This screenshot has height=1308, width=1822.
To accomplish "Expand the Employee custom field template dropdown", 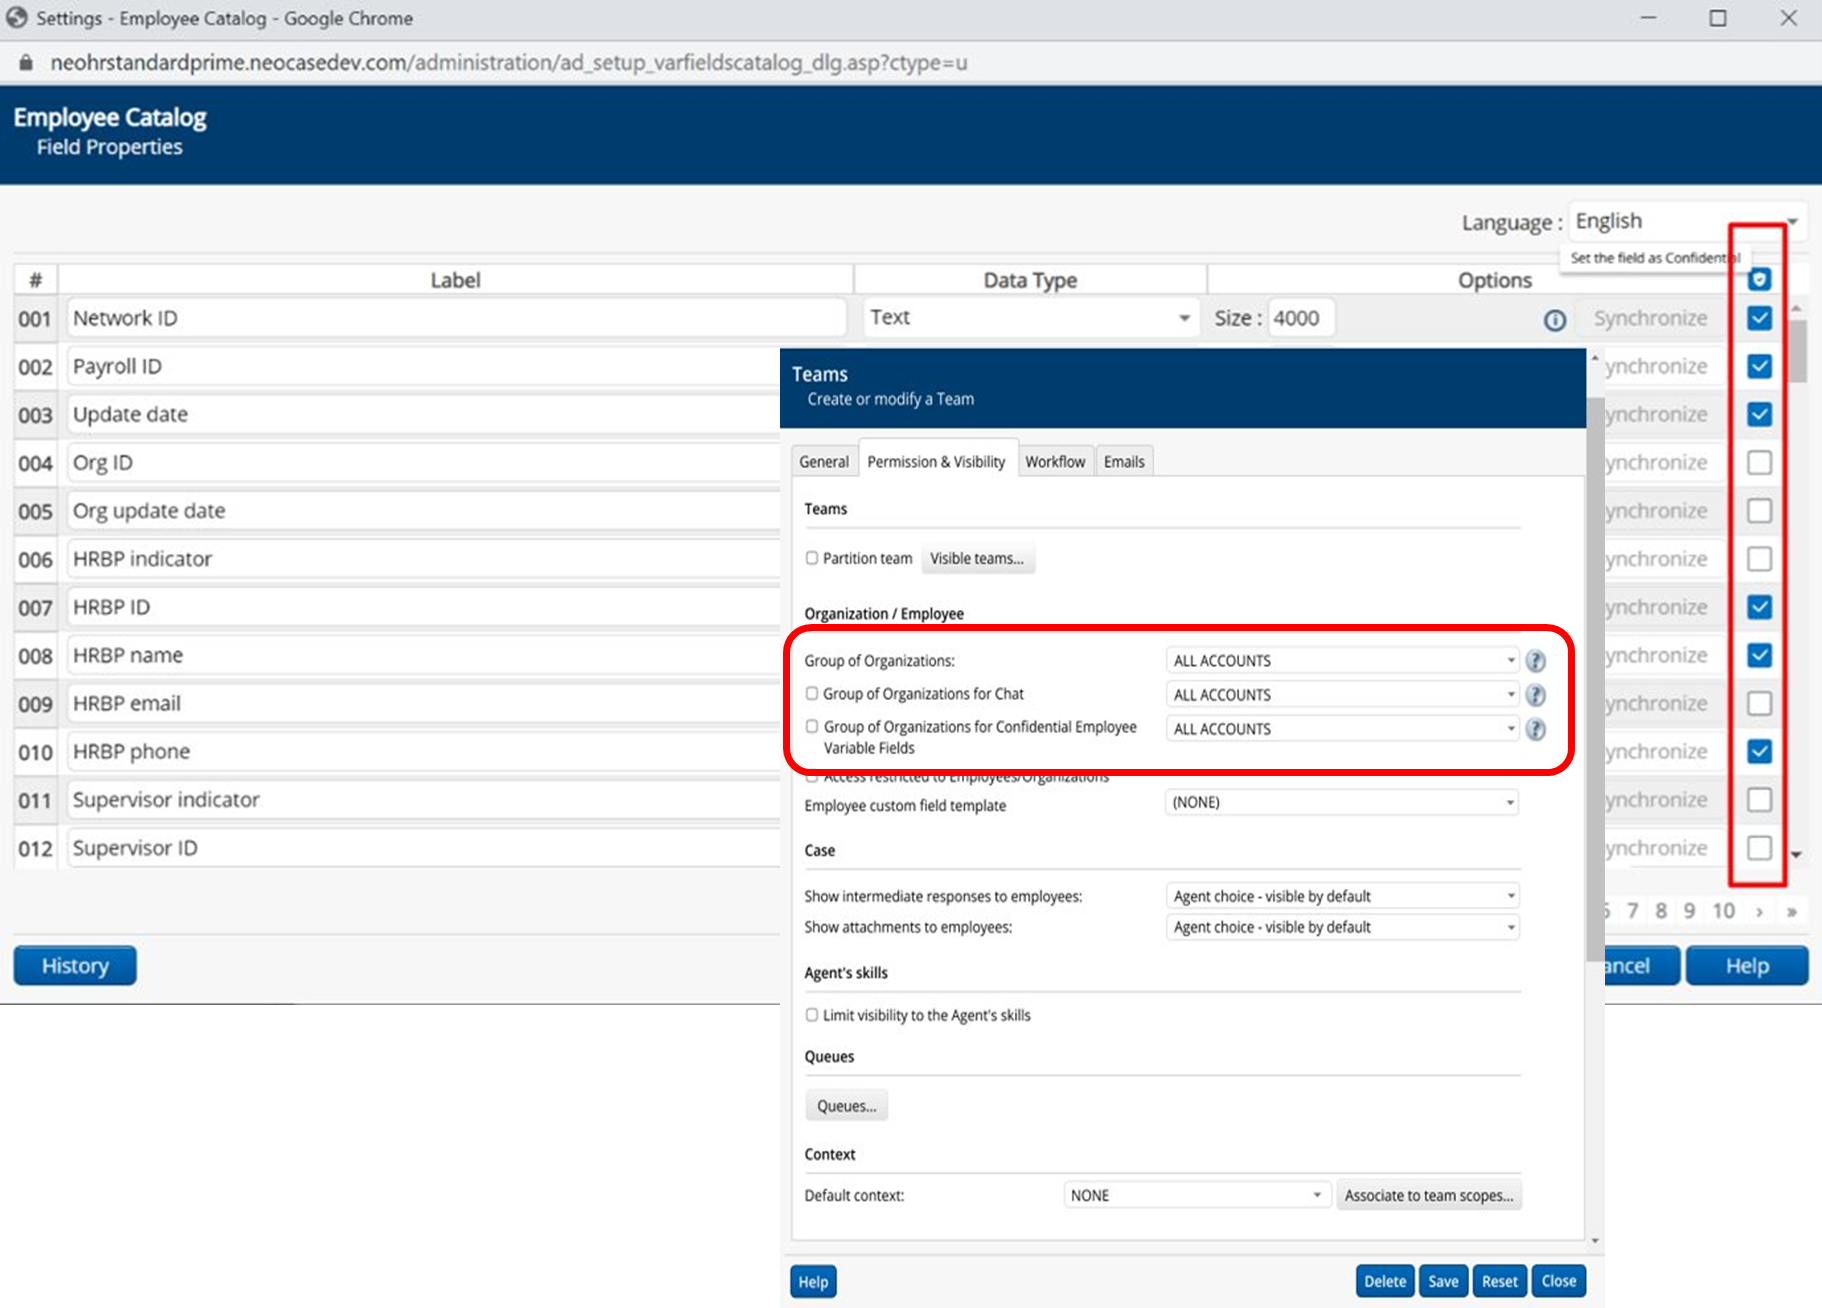I will (1341, 802).
